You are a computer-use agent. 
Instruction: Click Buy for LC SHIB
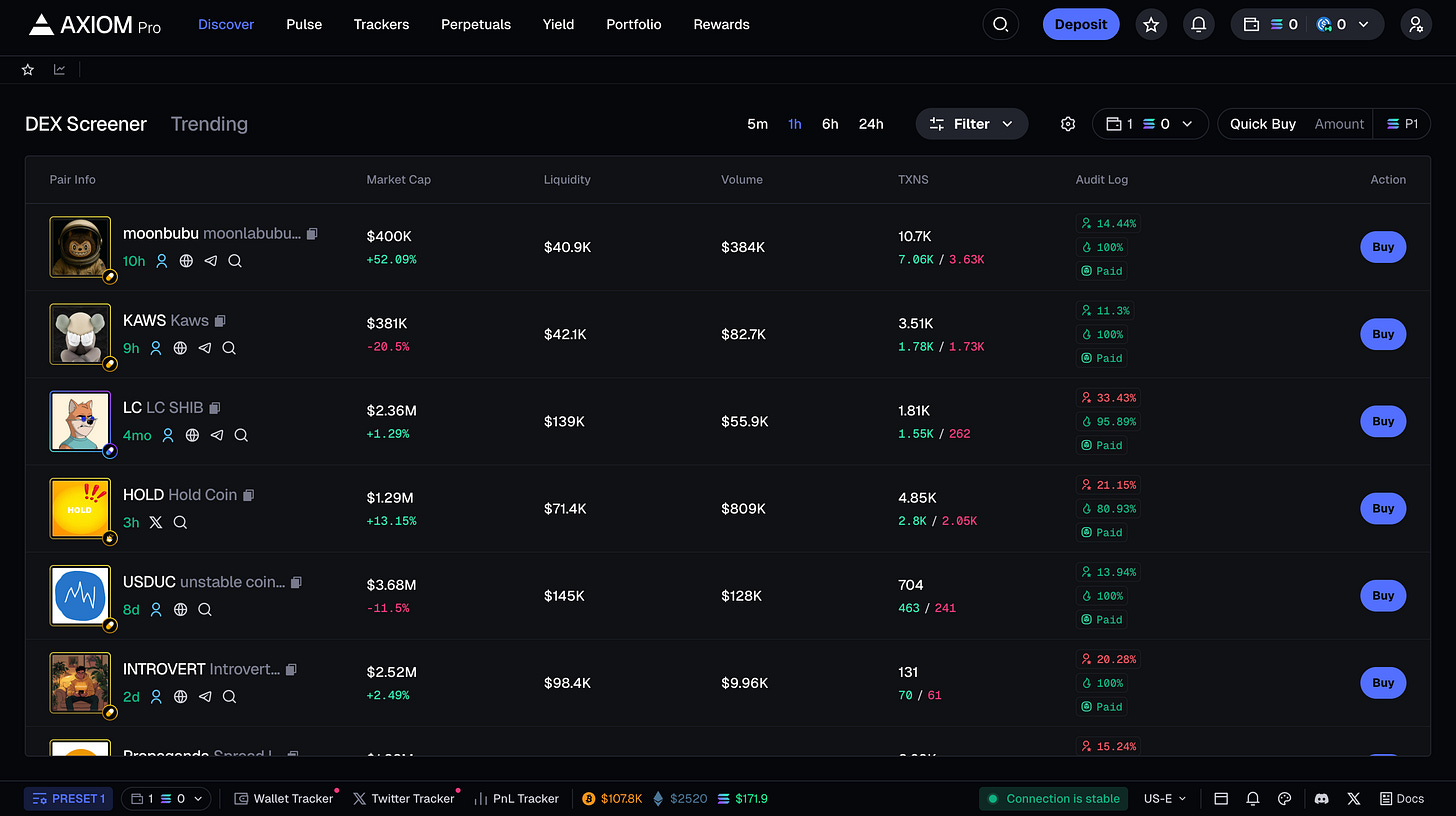pos(1383,421)
